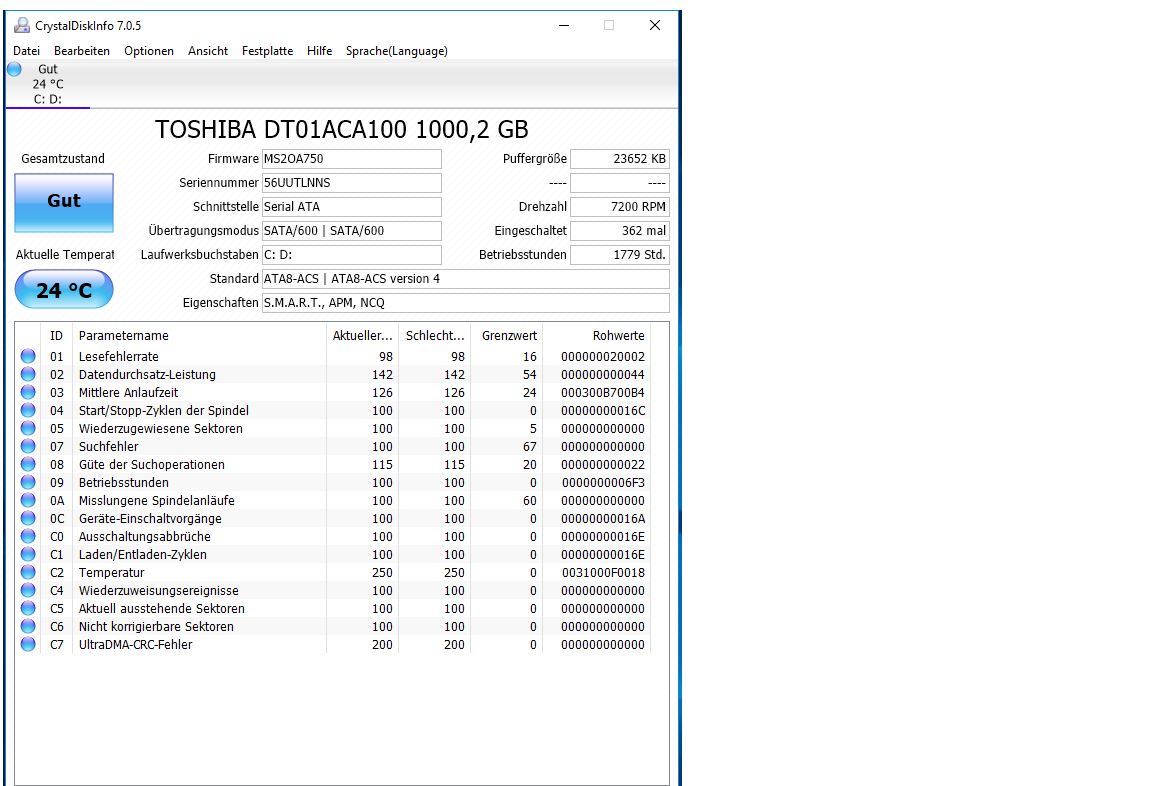Click the Drehzahl value 7200 RPM
The height and width of the screenshot is (786, 1152).
(x=620, y=206)
